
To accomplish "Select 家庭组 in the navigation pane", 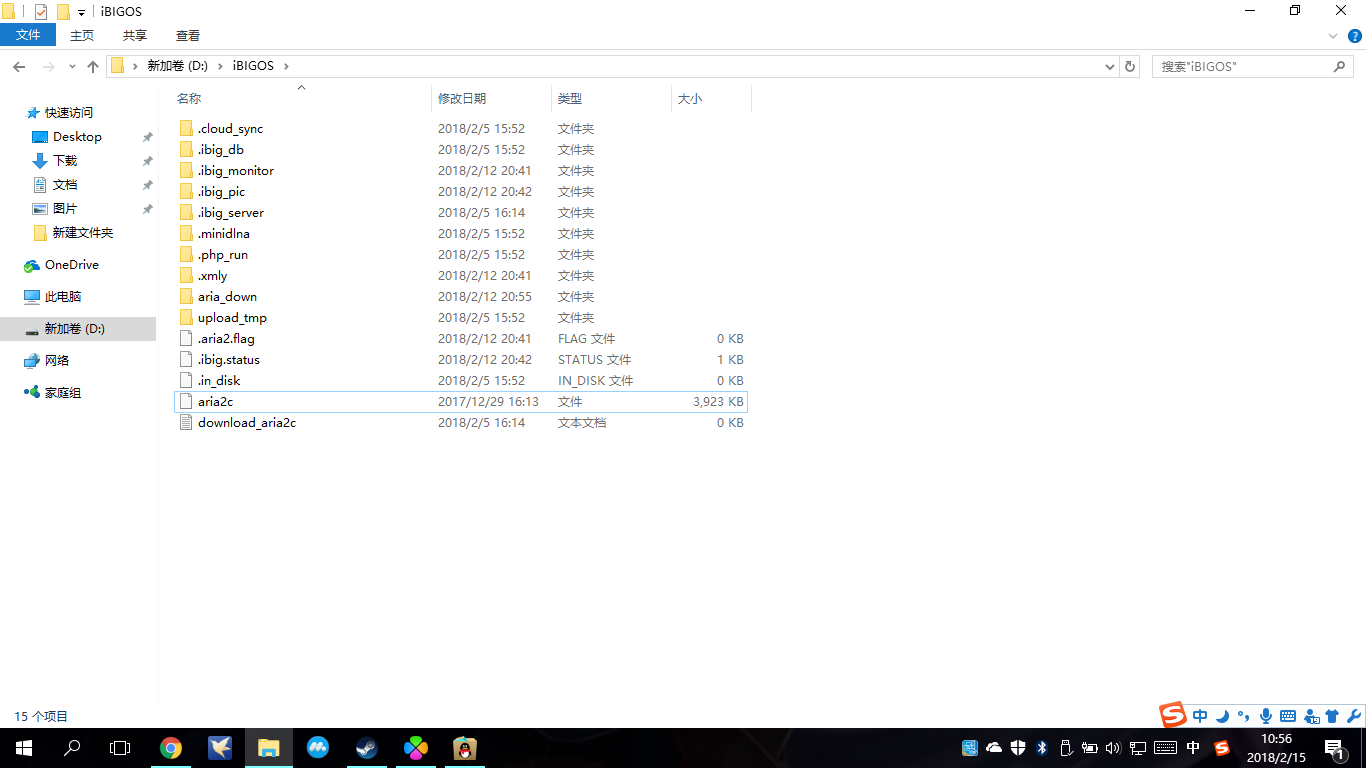I will 62,393.
